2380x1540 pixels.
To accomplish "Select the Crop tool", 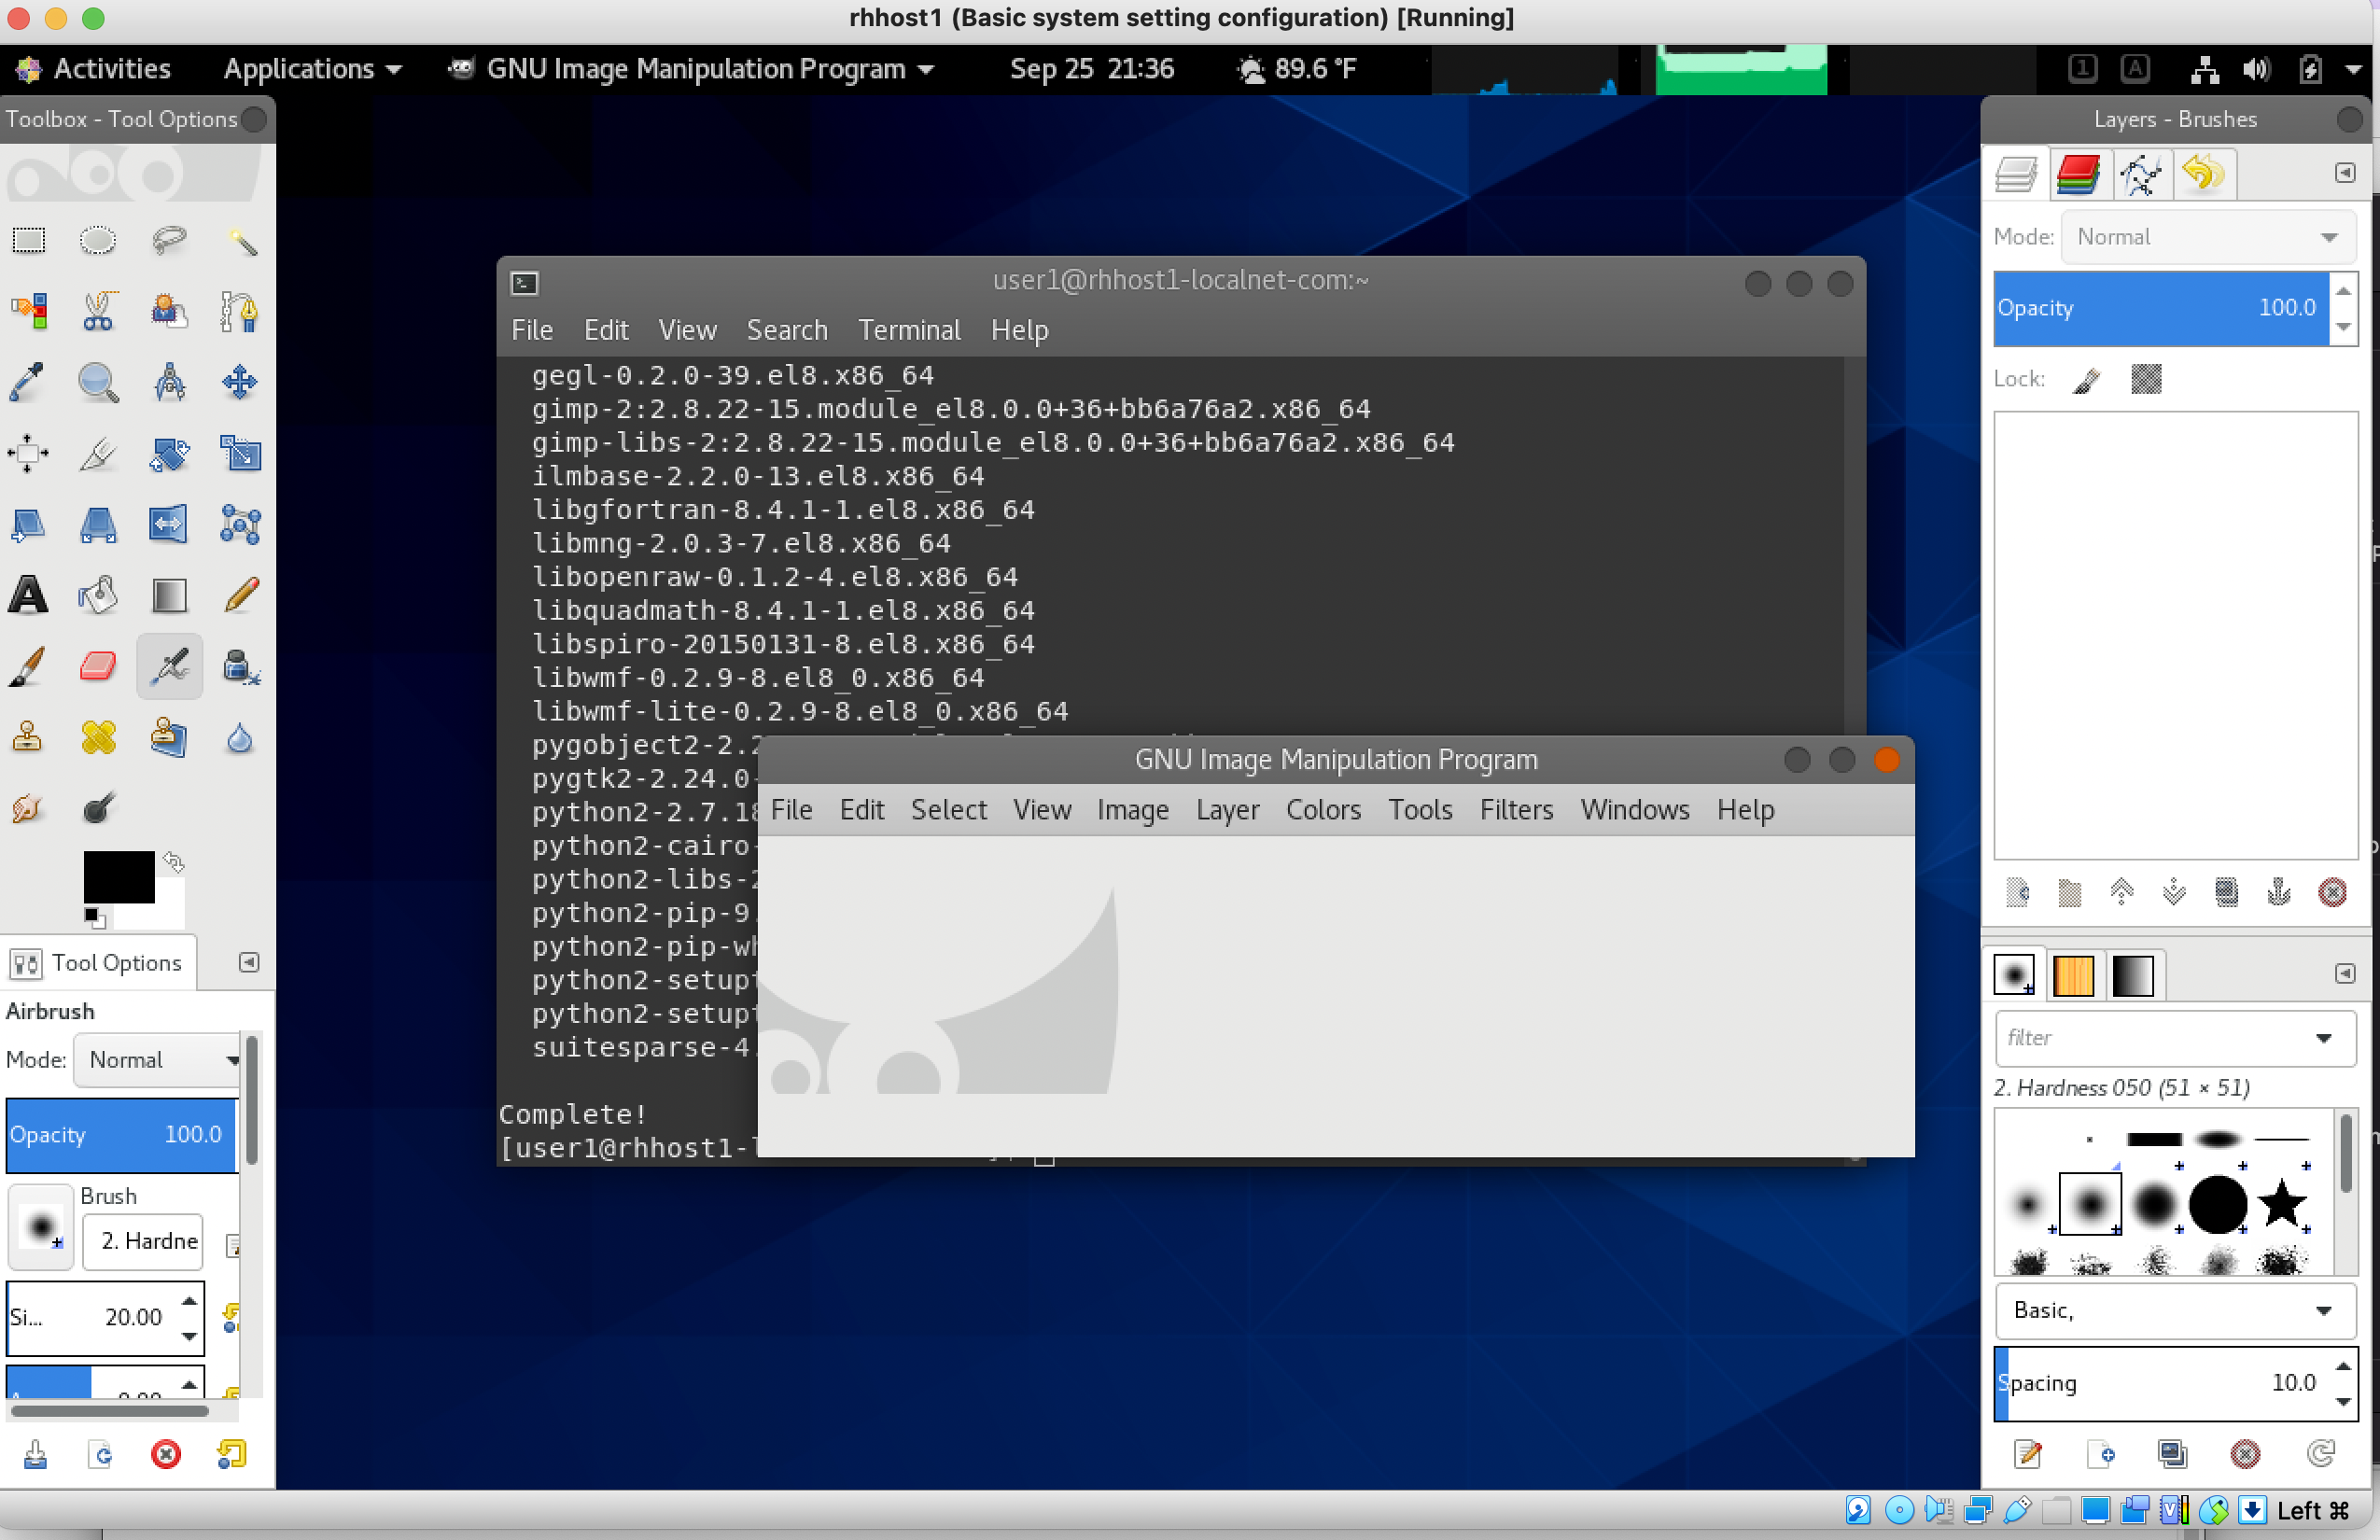I will [x=98, y=453].
